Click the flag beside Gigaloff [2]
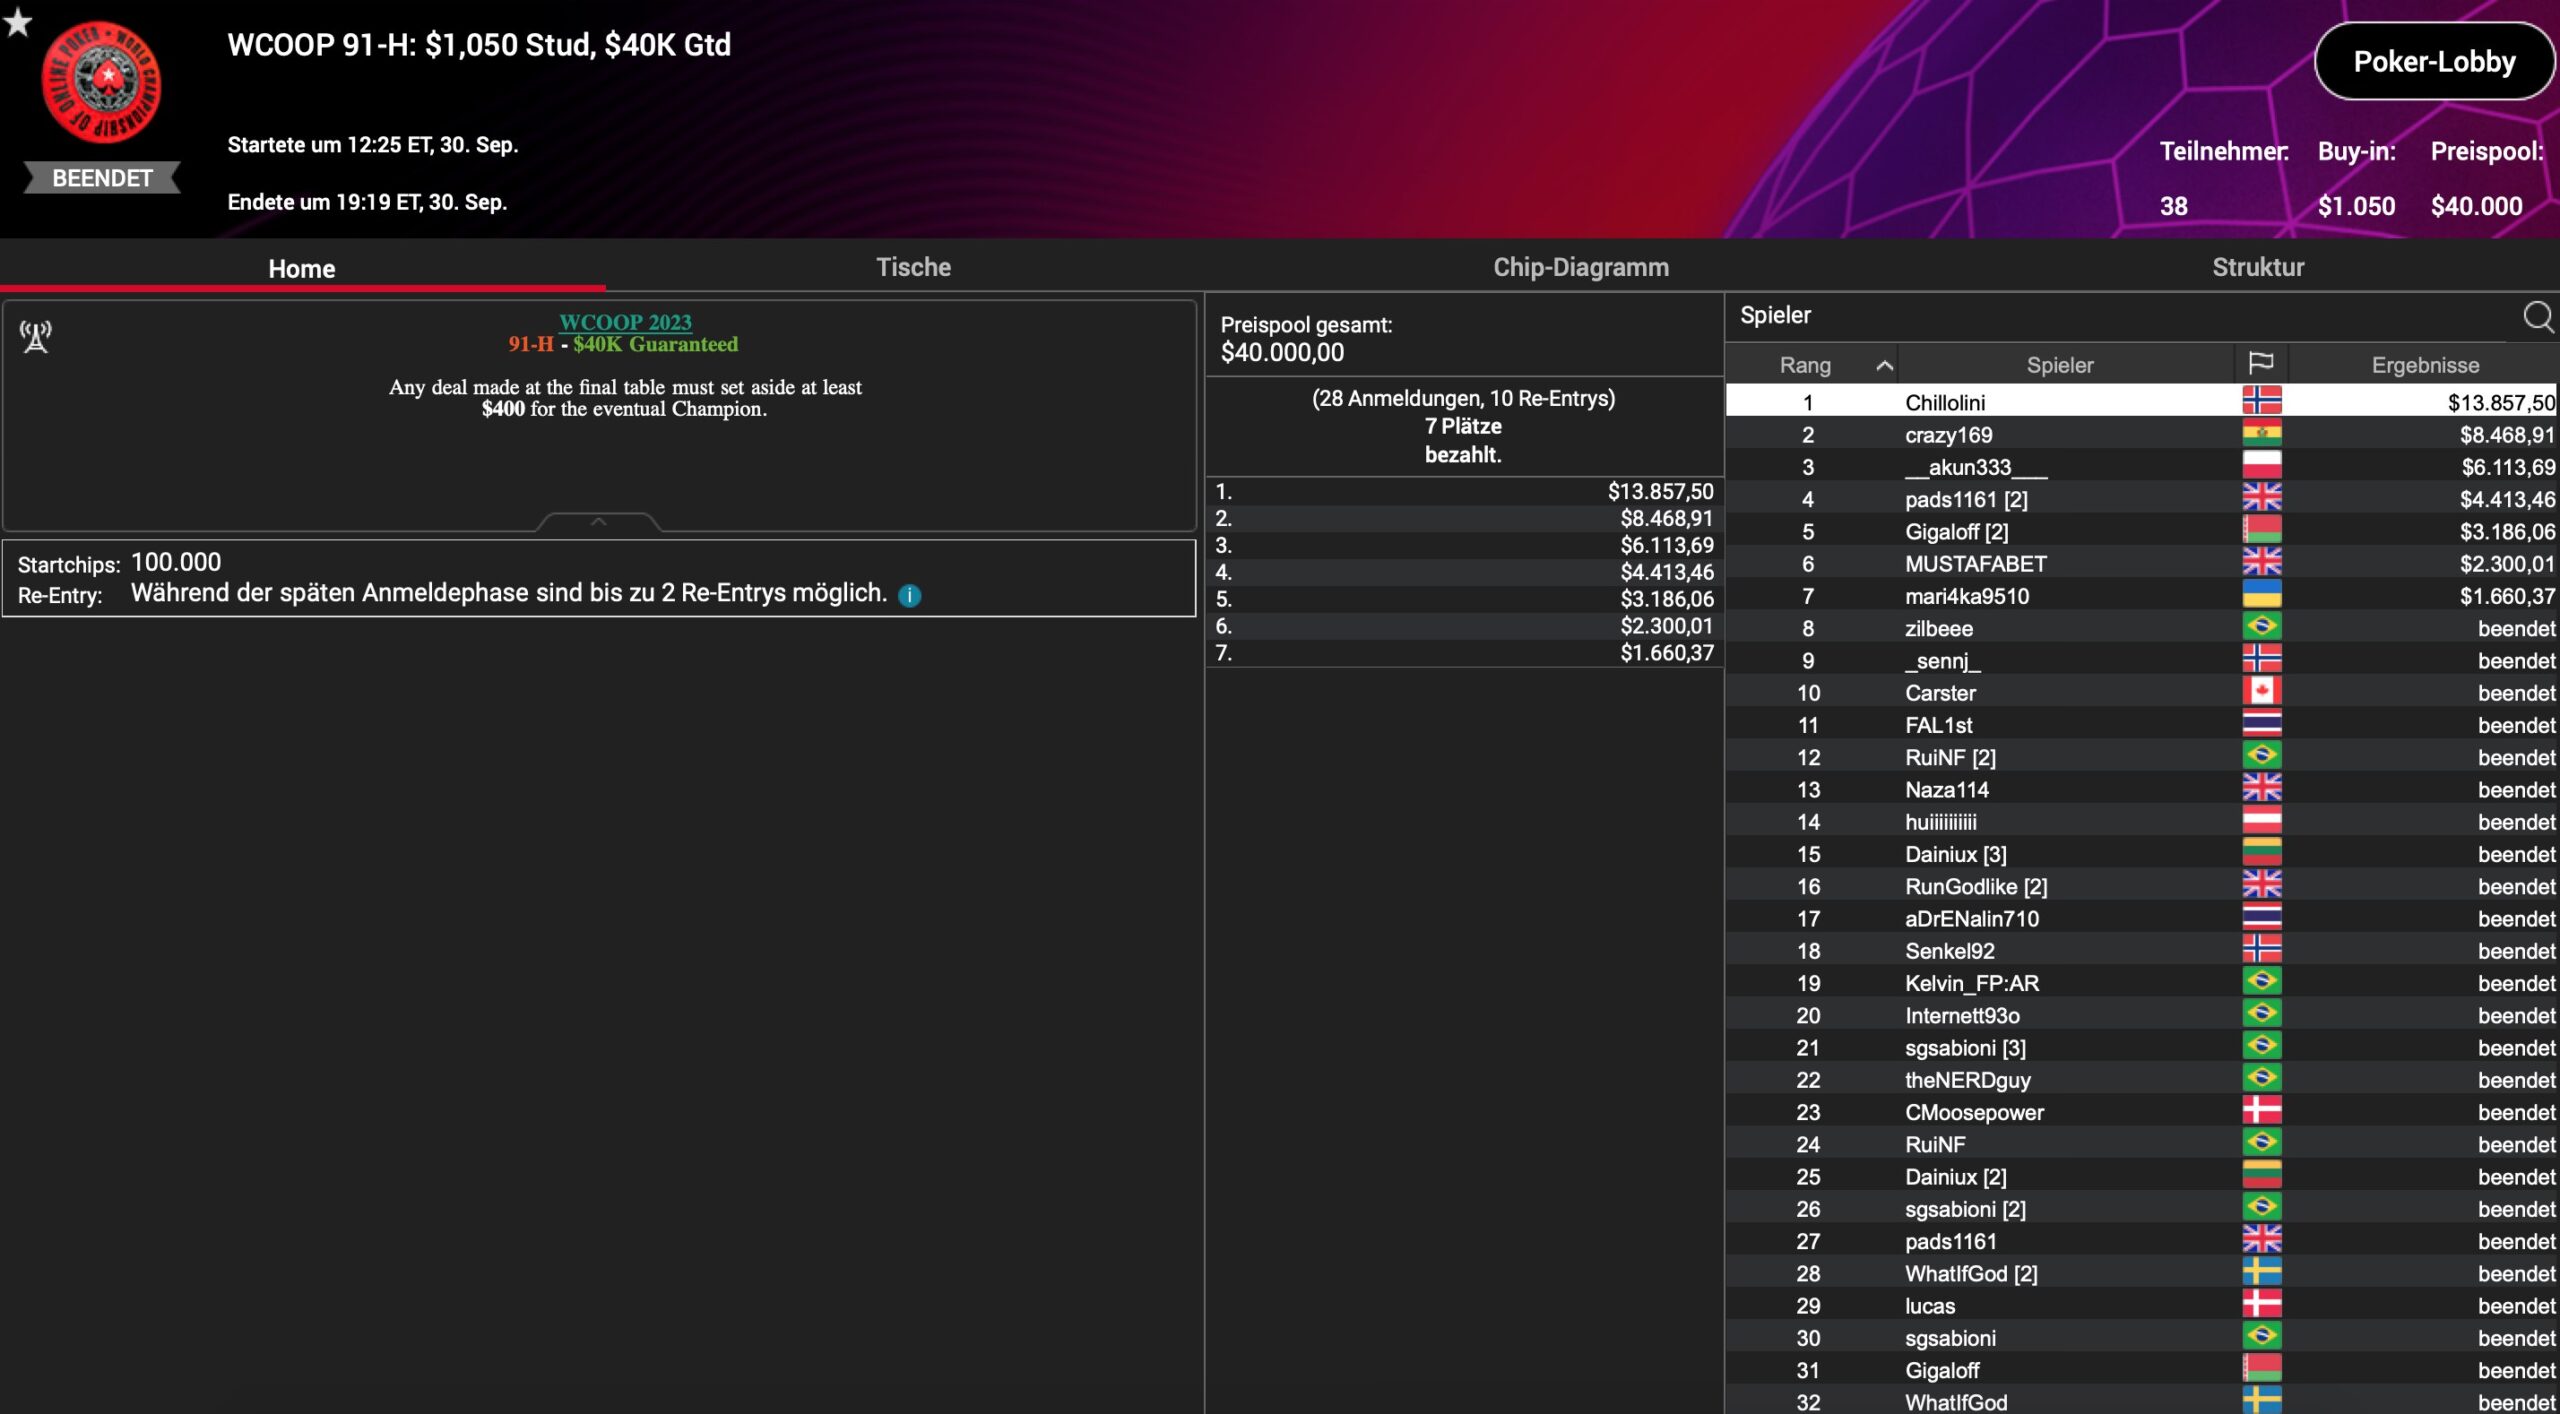2560x1414 pixels. [x=2261, y=530]
